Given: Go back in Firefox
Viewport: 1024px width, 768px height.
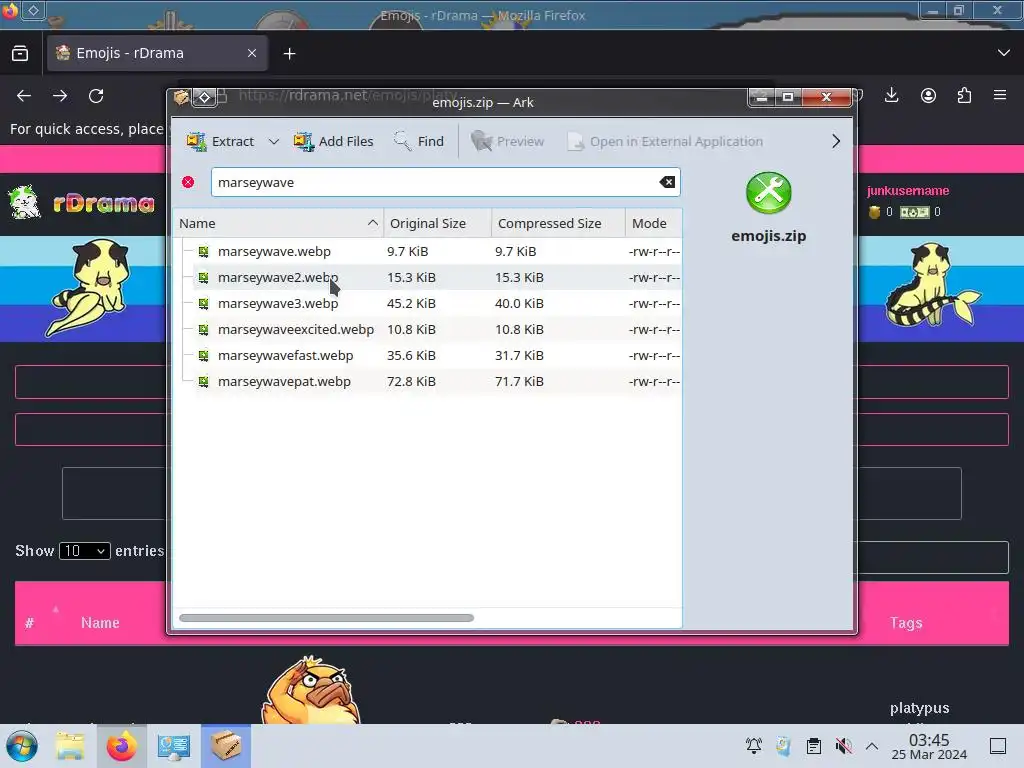Looking at the screenshot, I should click(24, 96).
